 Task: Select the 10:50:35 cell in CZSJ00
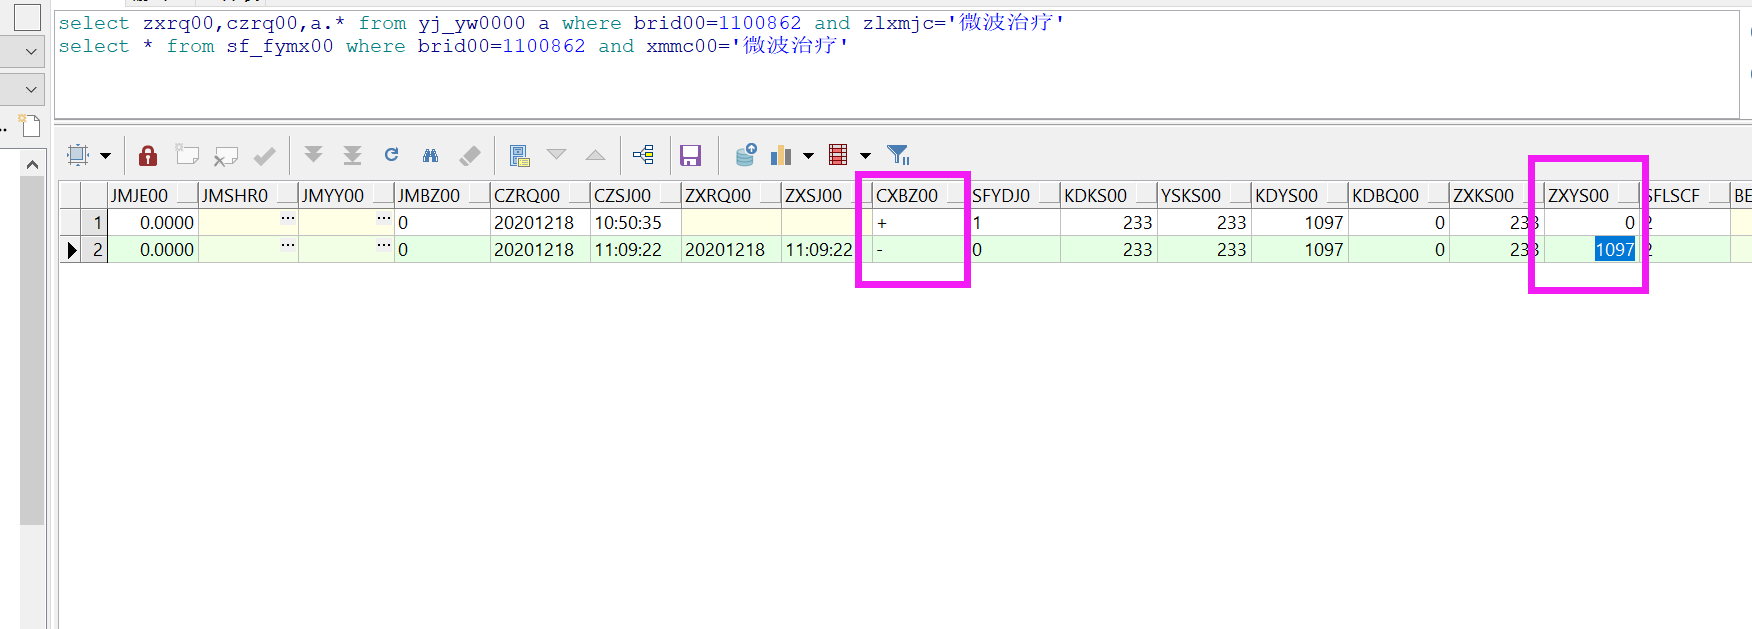tap(635, 222)
